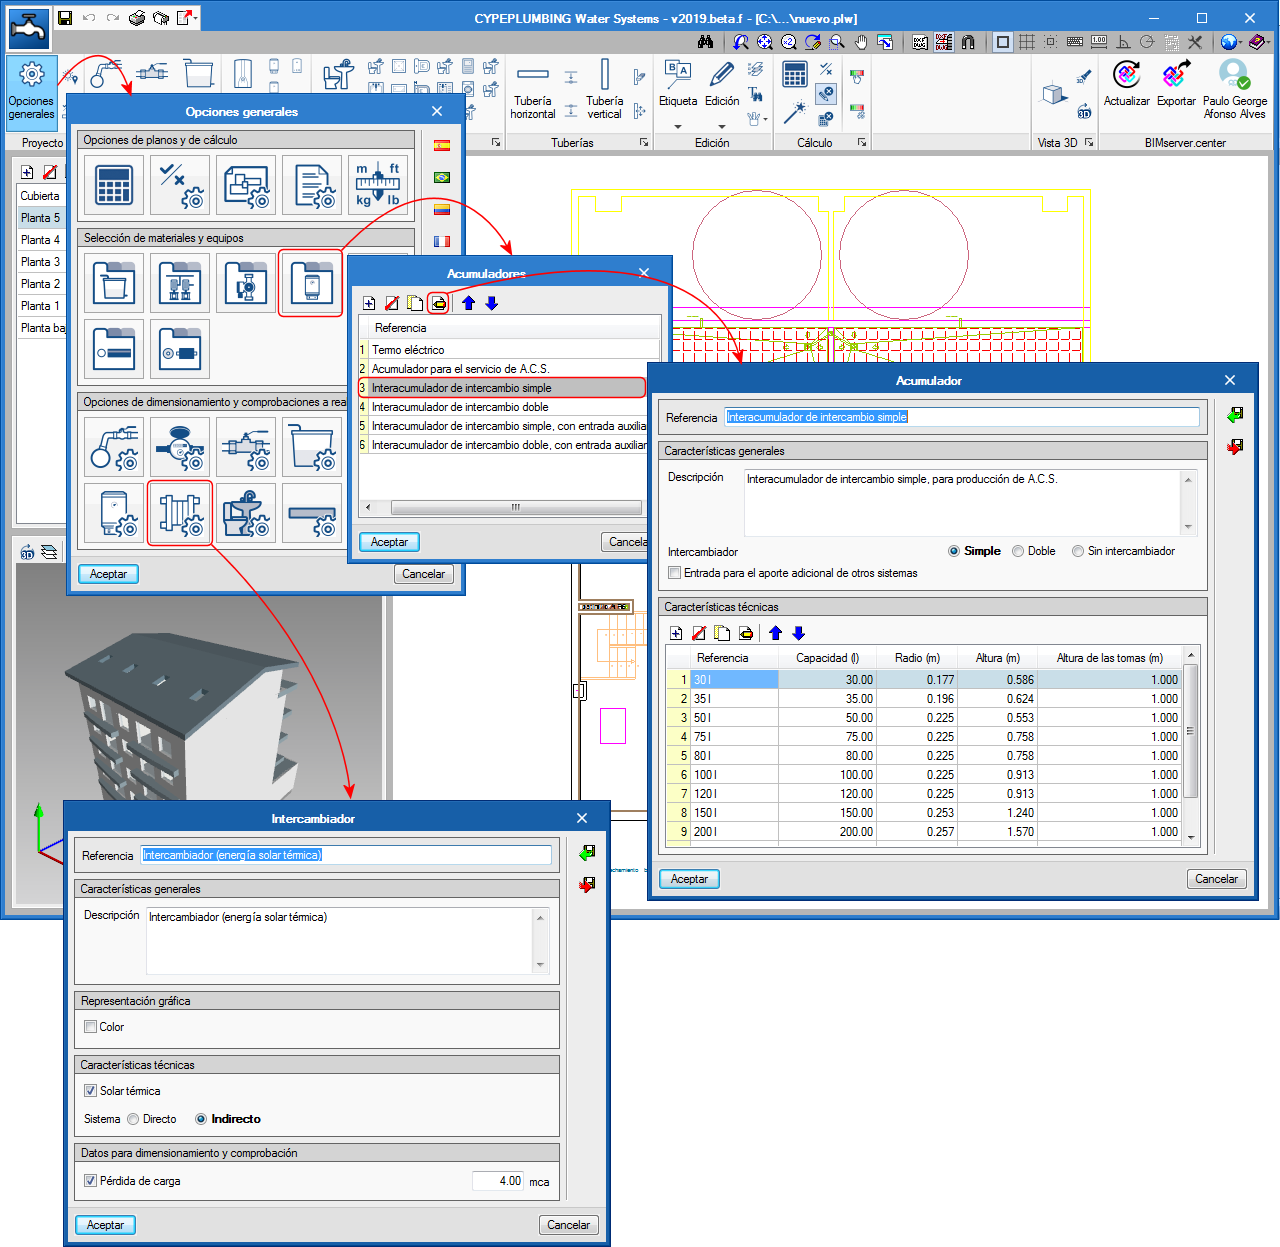Open the Edición dropdown arrow
This screenshot has height=1247, width=1280.
[x=722, y=126]
